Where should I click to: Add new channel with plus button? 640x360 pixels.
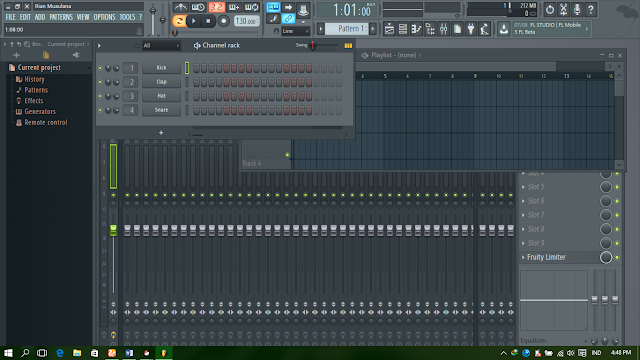click(161, 133)
